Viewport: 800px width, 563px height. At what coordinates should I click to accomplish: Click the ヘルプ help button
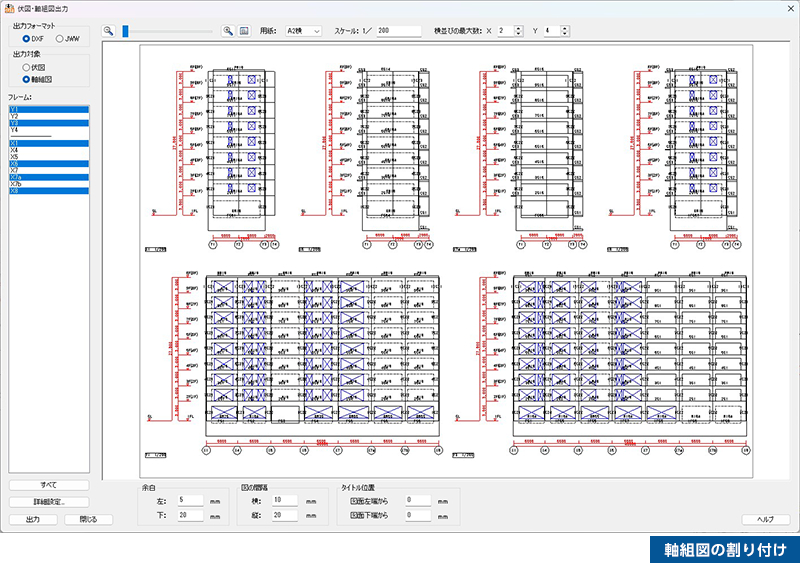tap(765, 519)
